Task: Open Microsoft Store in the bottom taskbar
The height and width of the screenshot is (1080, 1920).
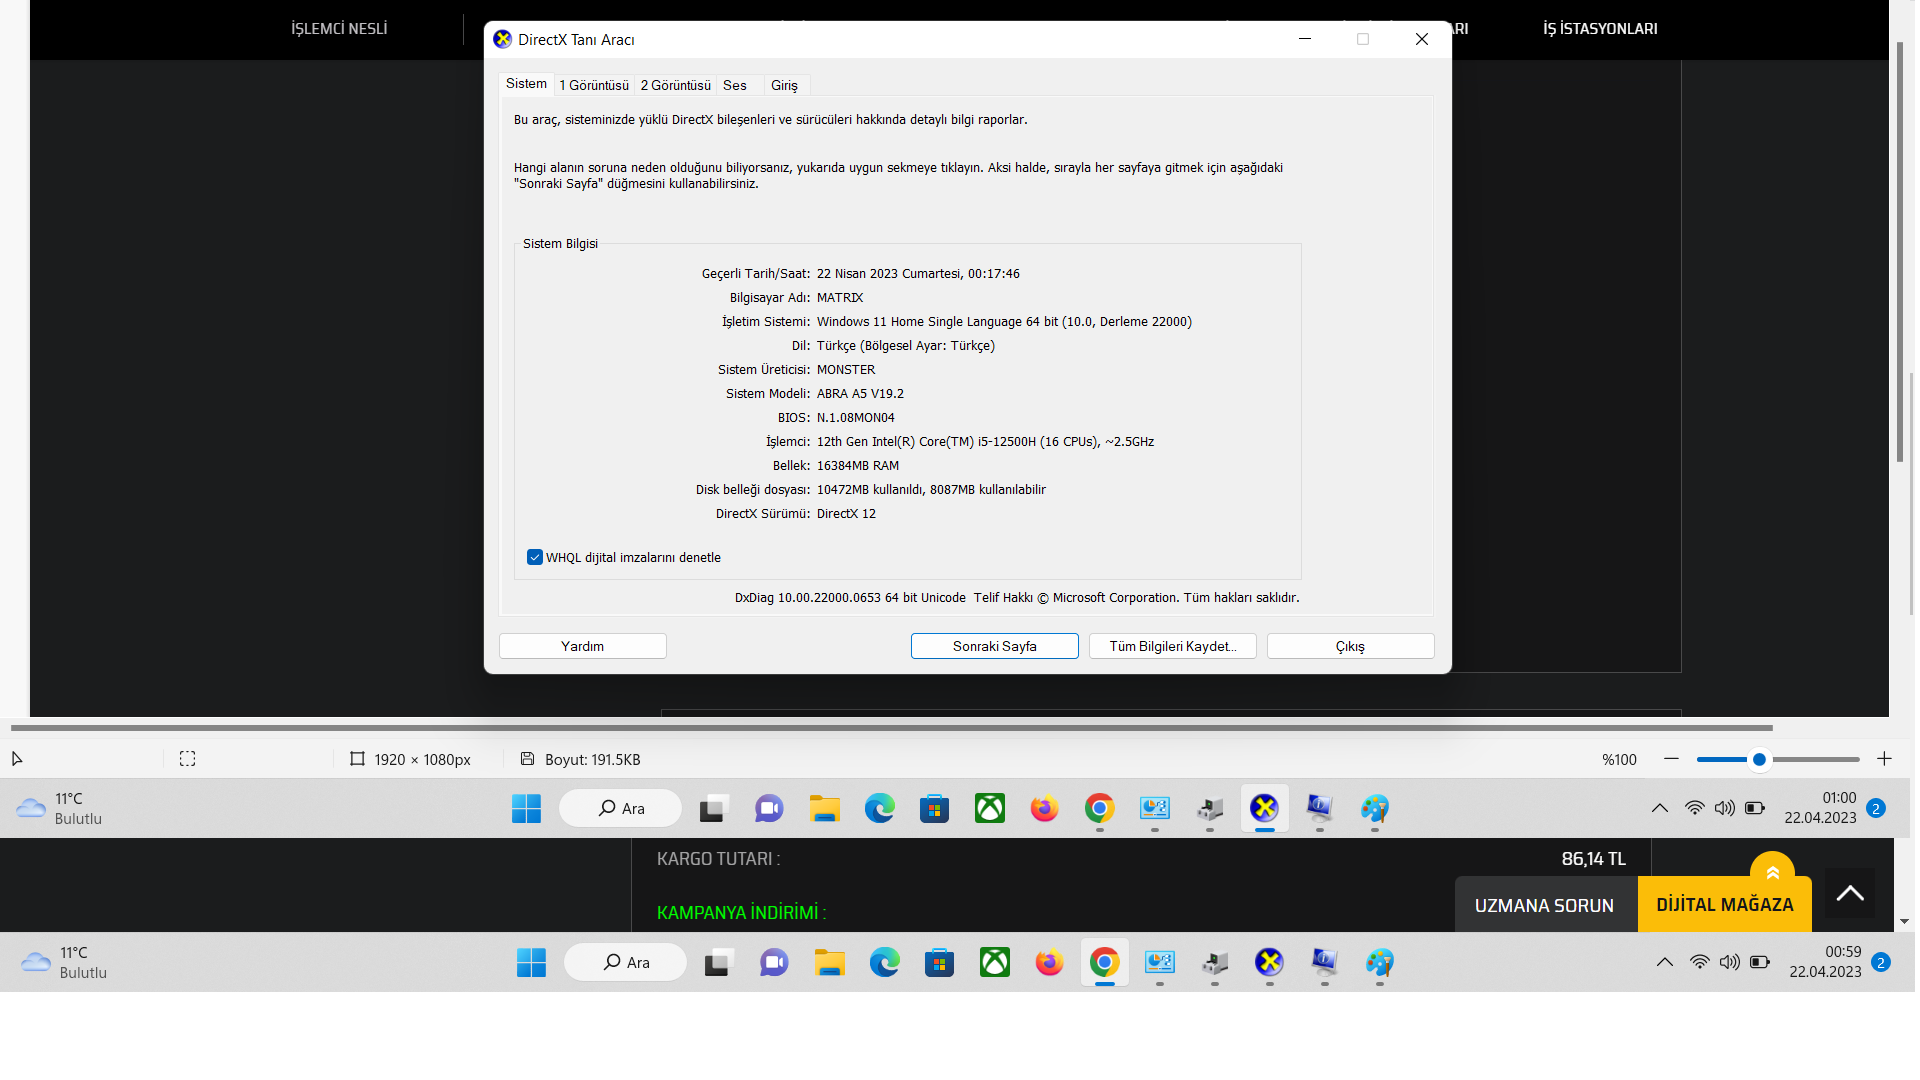Action: (x=940, y=962)
